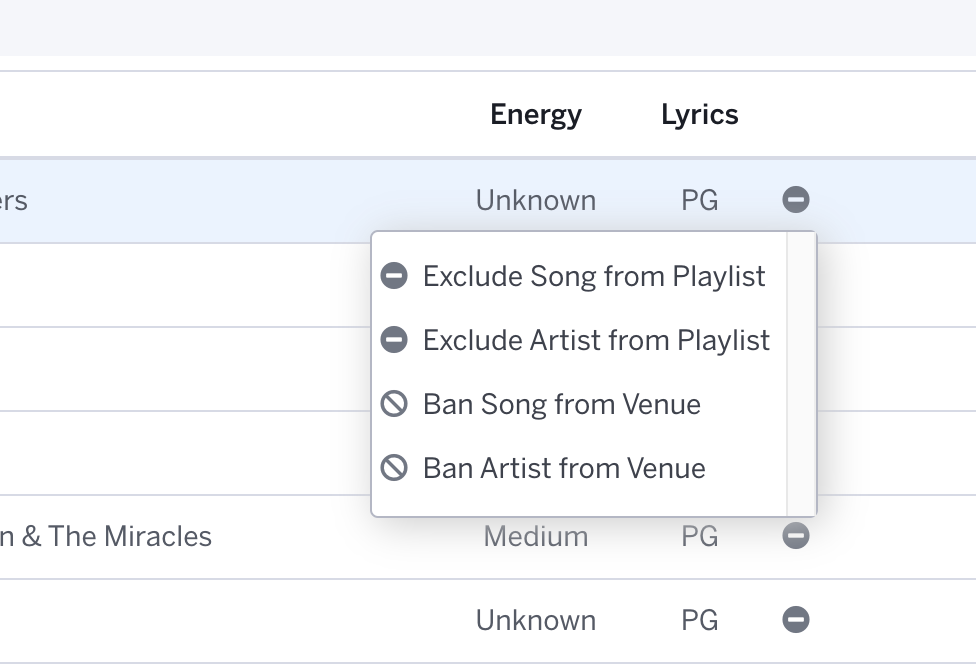Click the Medium energy value
Screen dimensions: 976x670
[x=536, y=536]
